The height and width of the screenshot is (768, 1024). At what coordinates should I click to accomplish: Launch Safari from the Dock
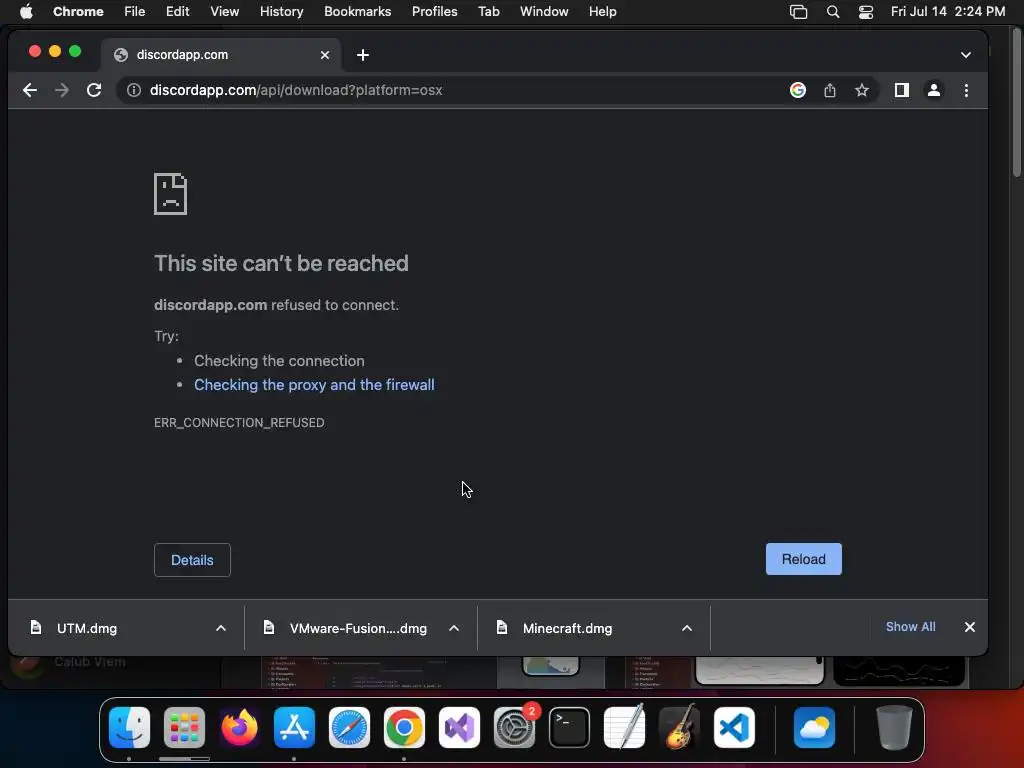tap(349, 728)
